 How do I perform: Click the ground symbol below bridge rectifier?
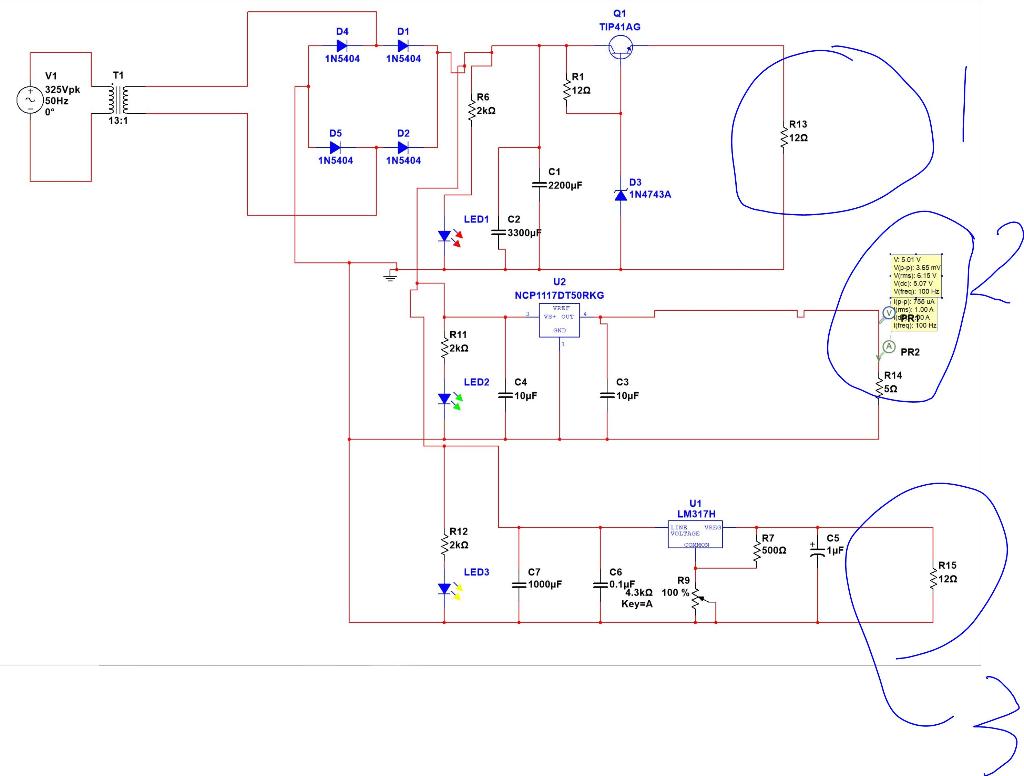(390, 276)
